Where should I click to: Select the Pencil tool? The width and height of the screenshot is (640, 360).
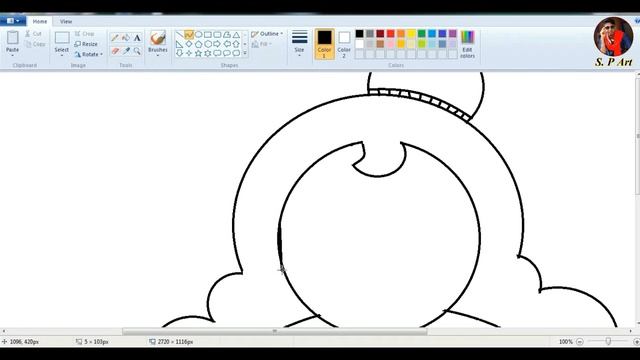(x=115, y=38)
